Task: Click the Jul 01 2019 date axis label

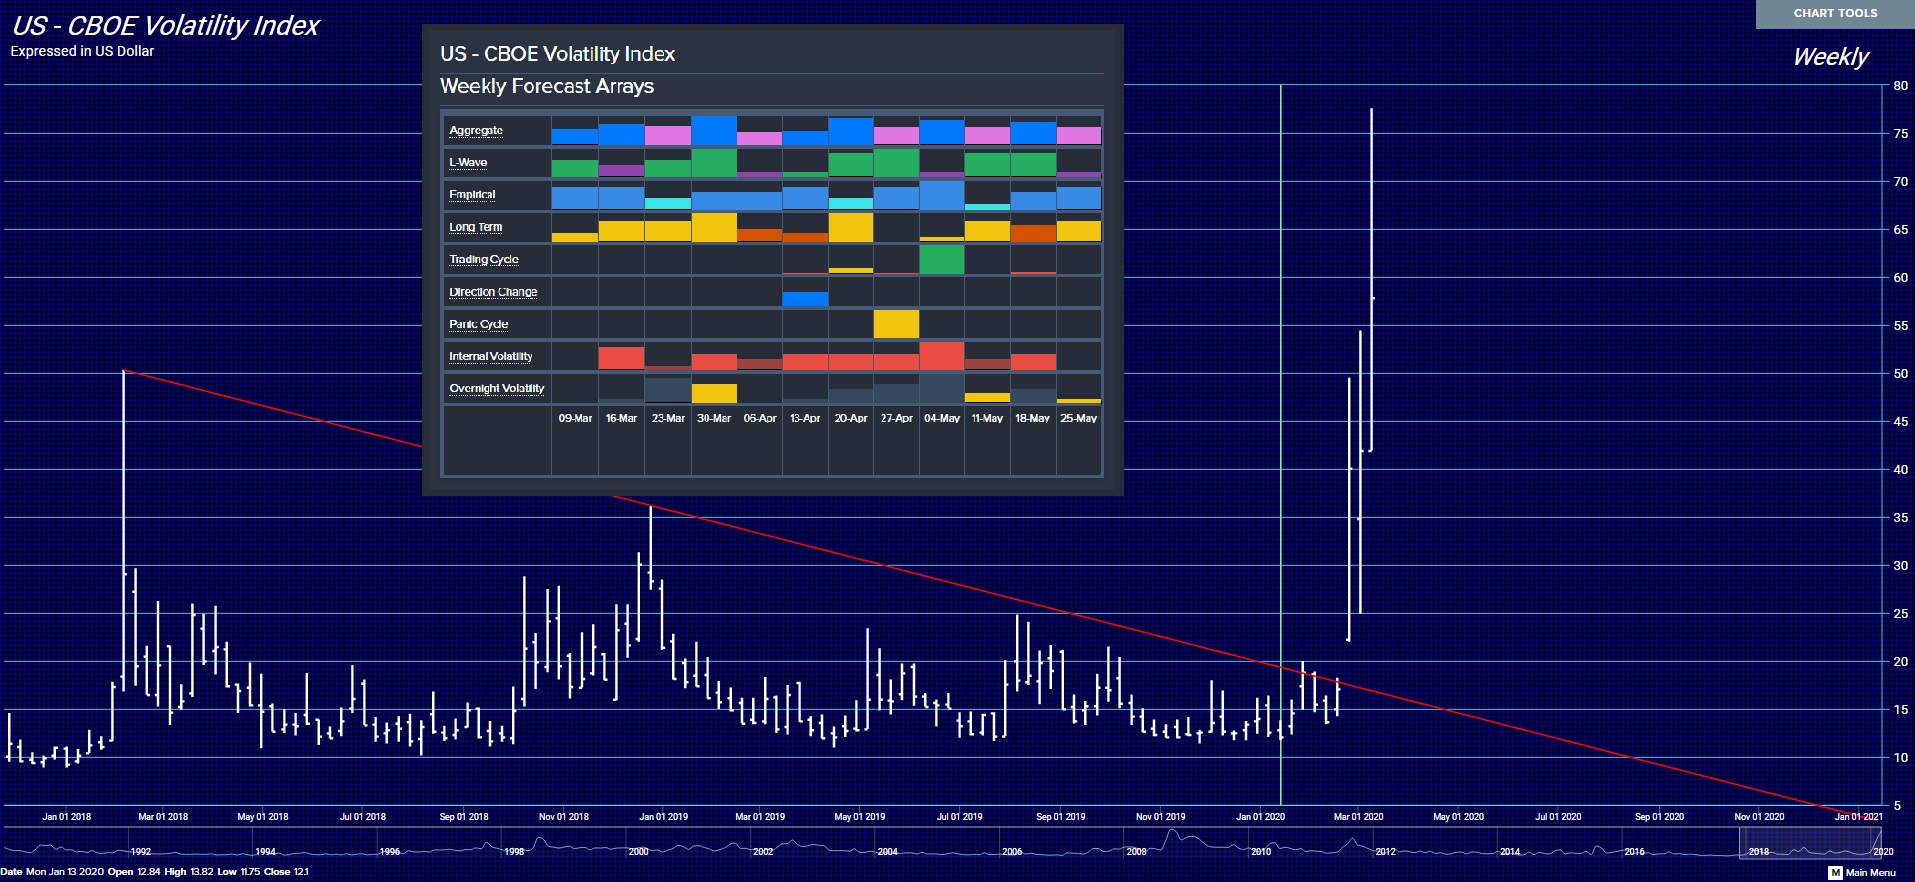Action: [959, 817]
